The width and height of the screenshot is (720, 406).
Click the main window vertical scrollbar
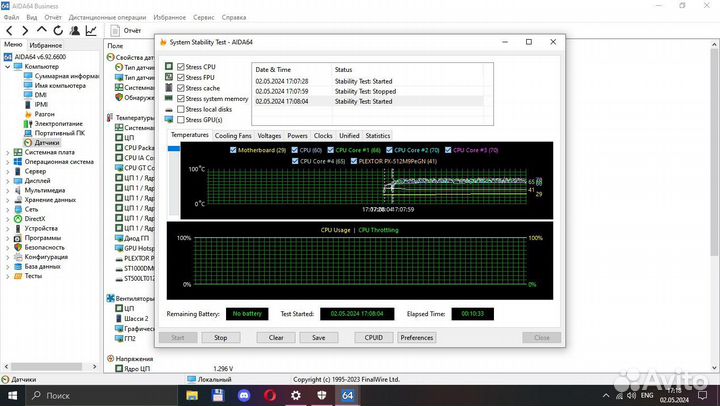click(x=714, y=152)
